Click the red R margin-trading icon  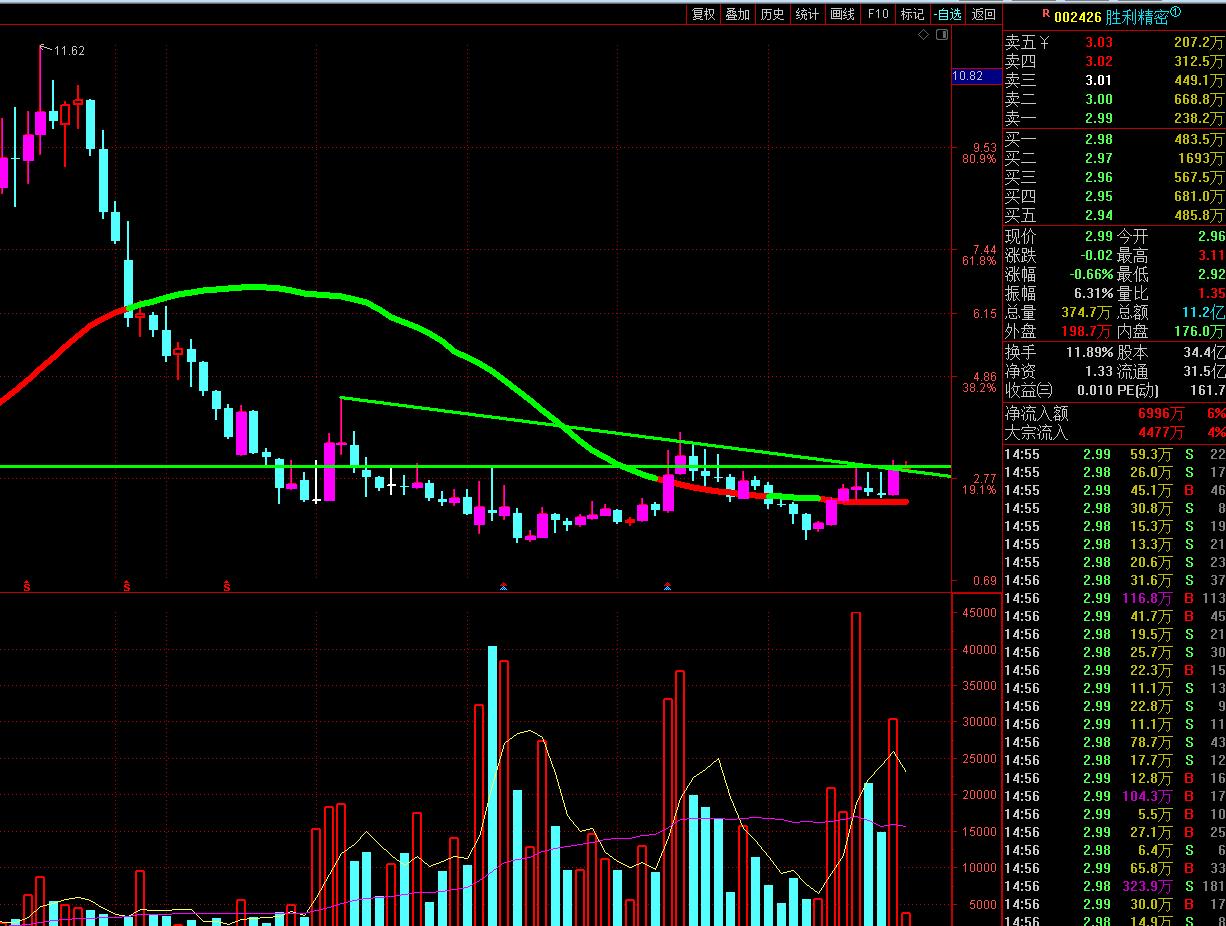click(1046, 14)
